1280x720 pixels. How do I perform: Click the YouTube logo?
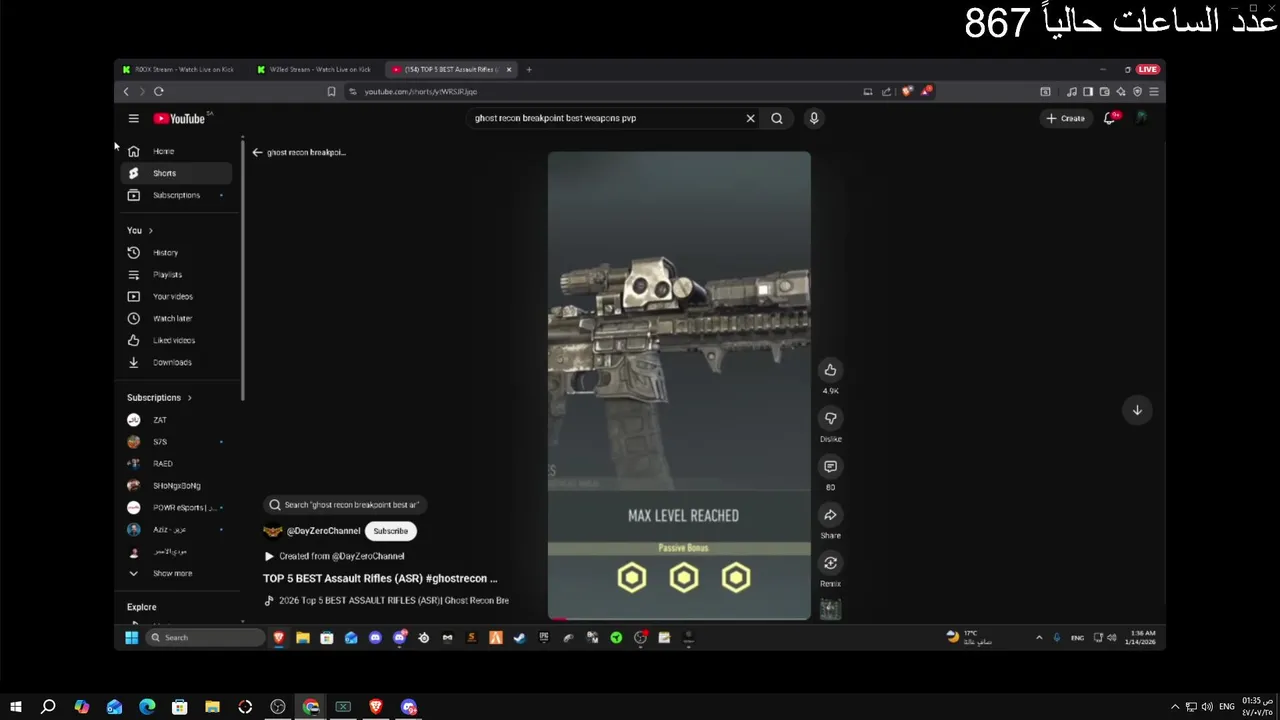coord(180,118)
